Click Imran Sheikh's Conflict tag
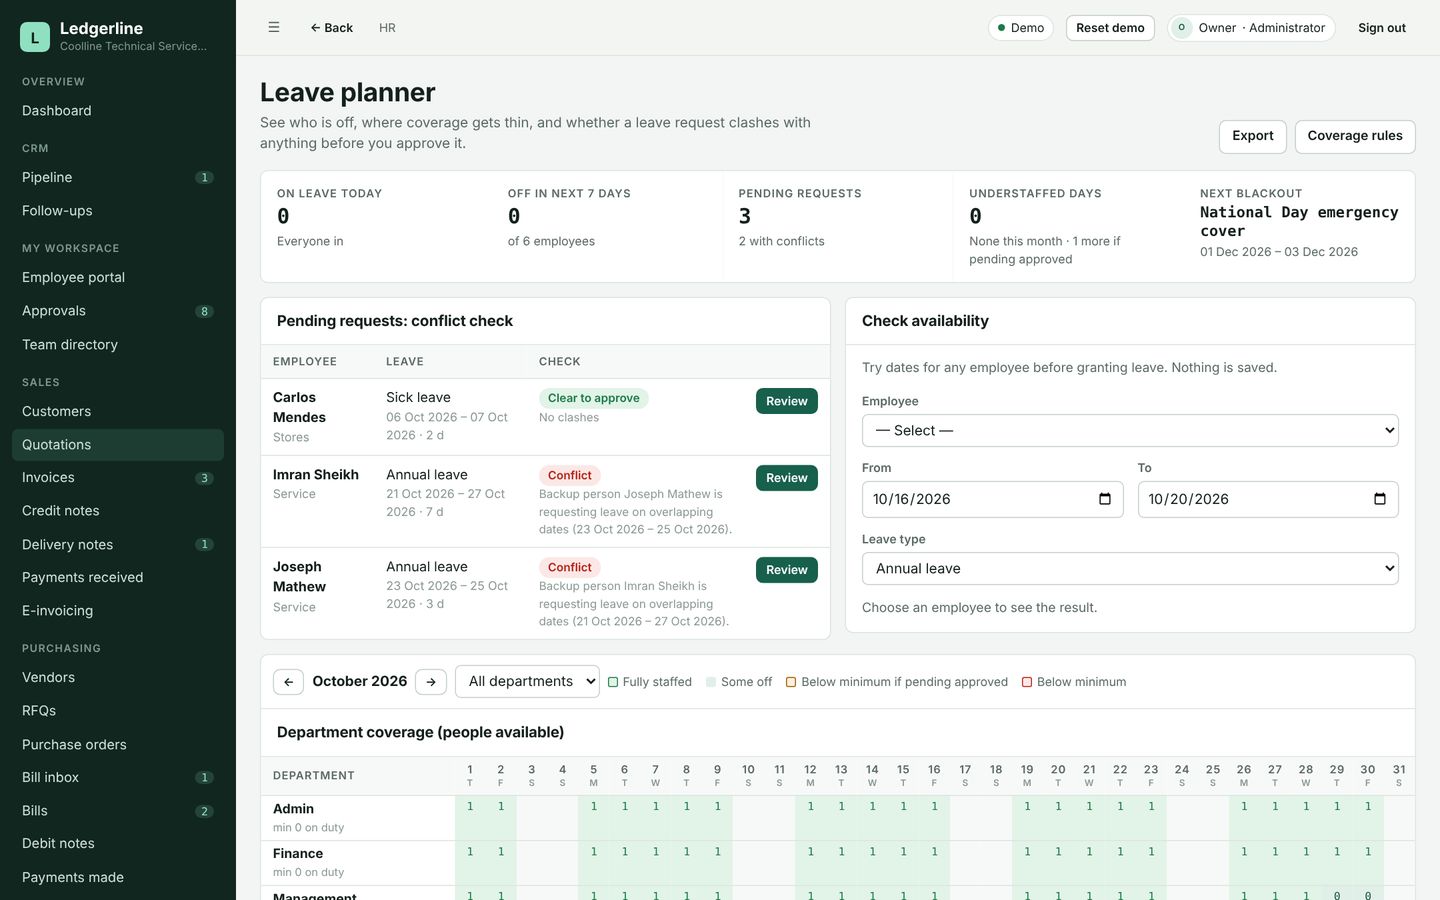The width and height of the screenshot is (1440, 900). (570, 475)
